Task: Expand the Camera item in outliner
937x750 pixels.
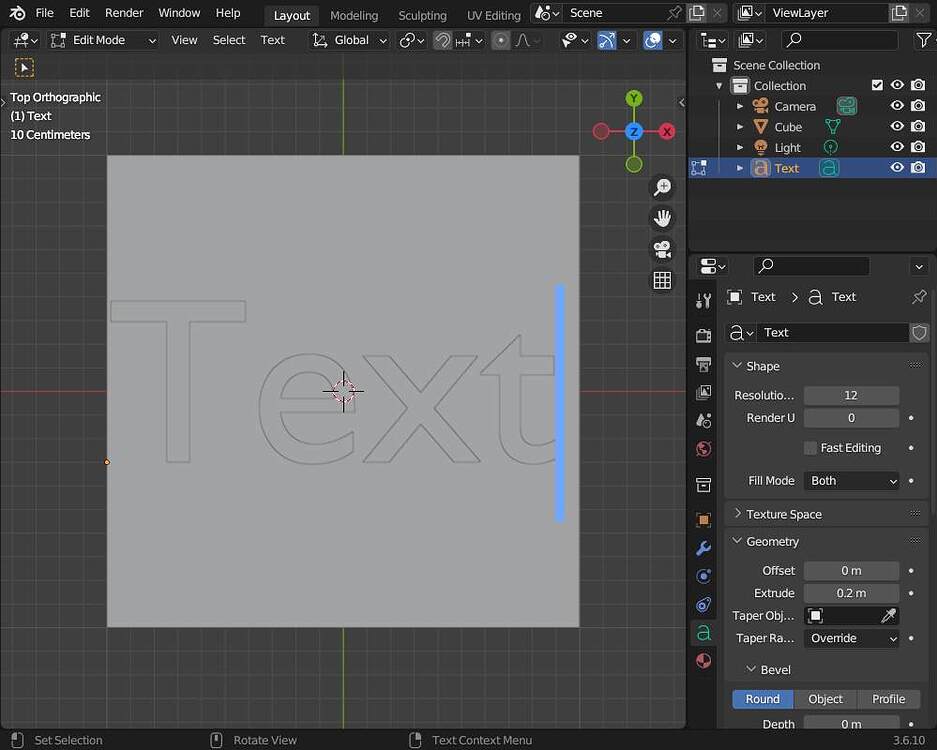Action: coord(740,106)
